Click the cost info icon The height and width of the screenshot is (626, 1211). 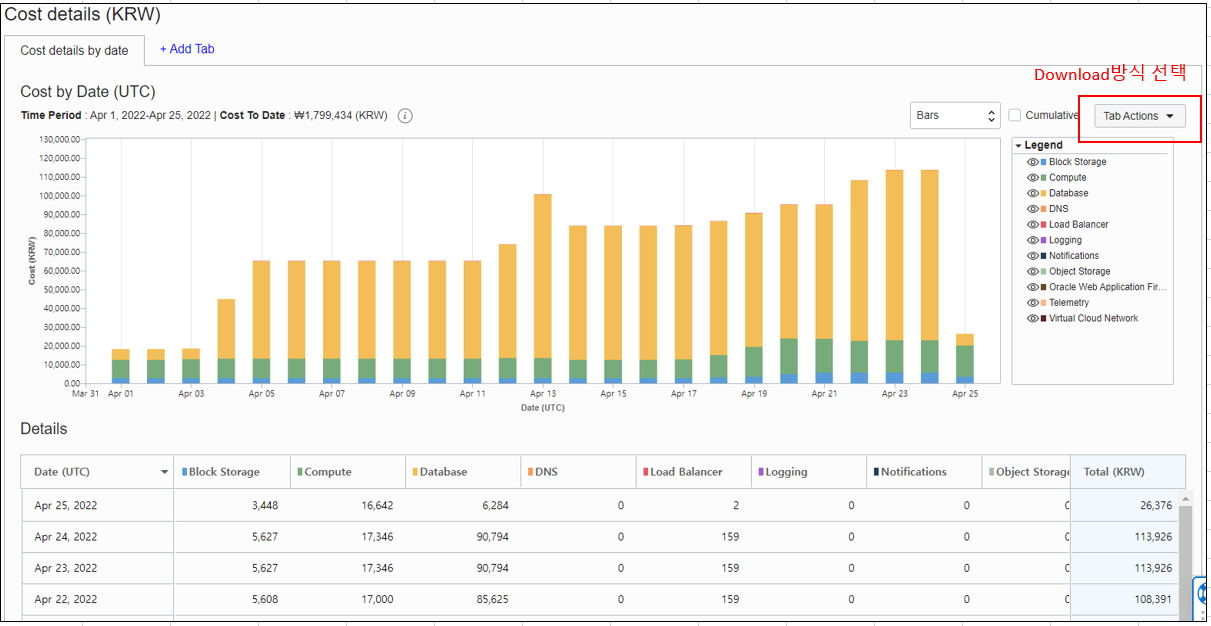point(405,116)
